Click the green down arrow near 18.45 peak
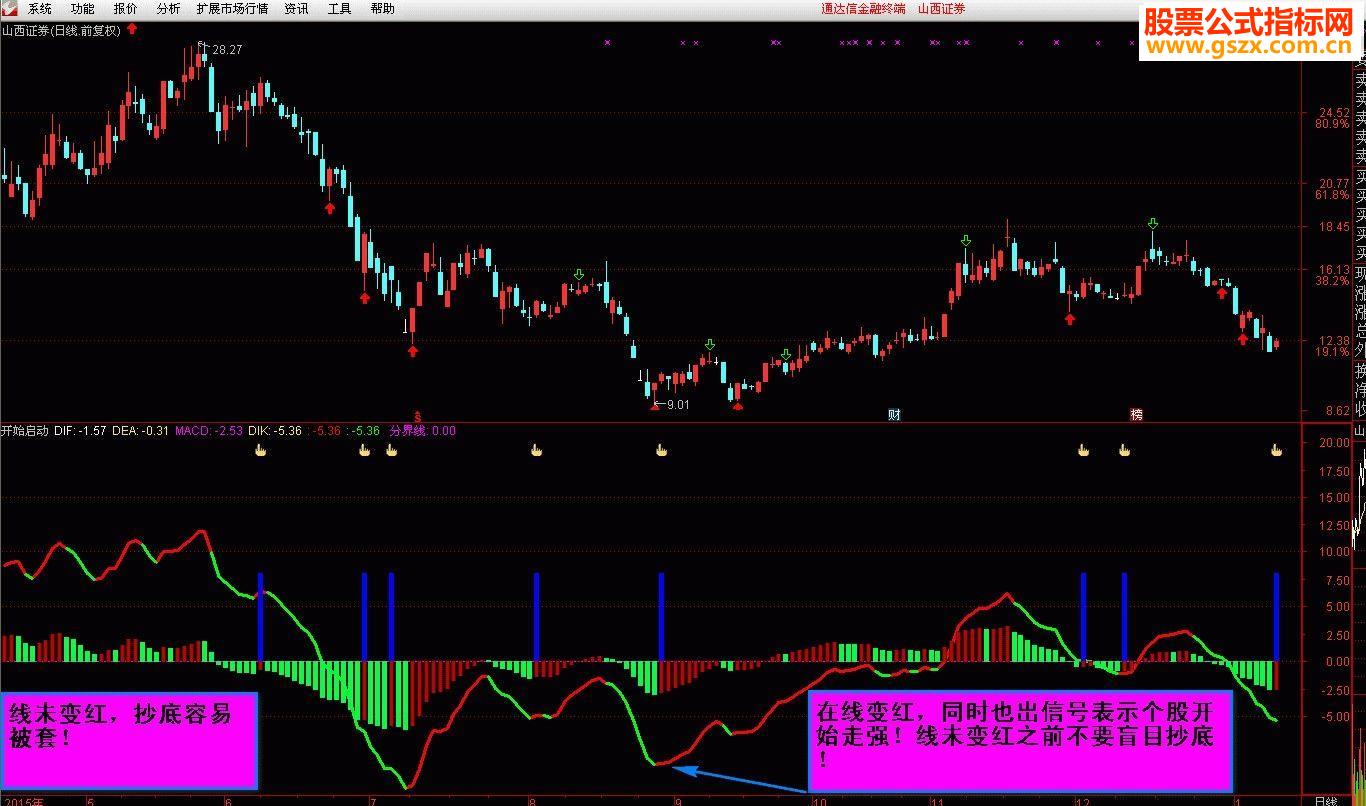 click(x=1153, y=223)
